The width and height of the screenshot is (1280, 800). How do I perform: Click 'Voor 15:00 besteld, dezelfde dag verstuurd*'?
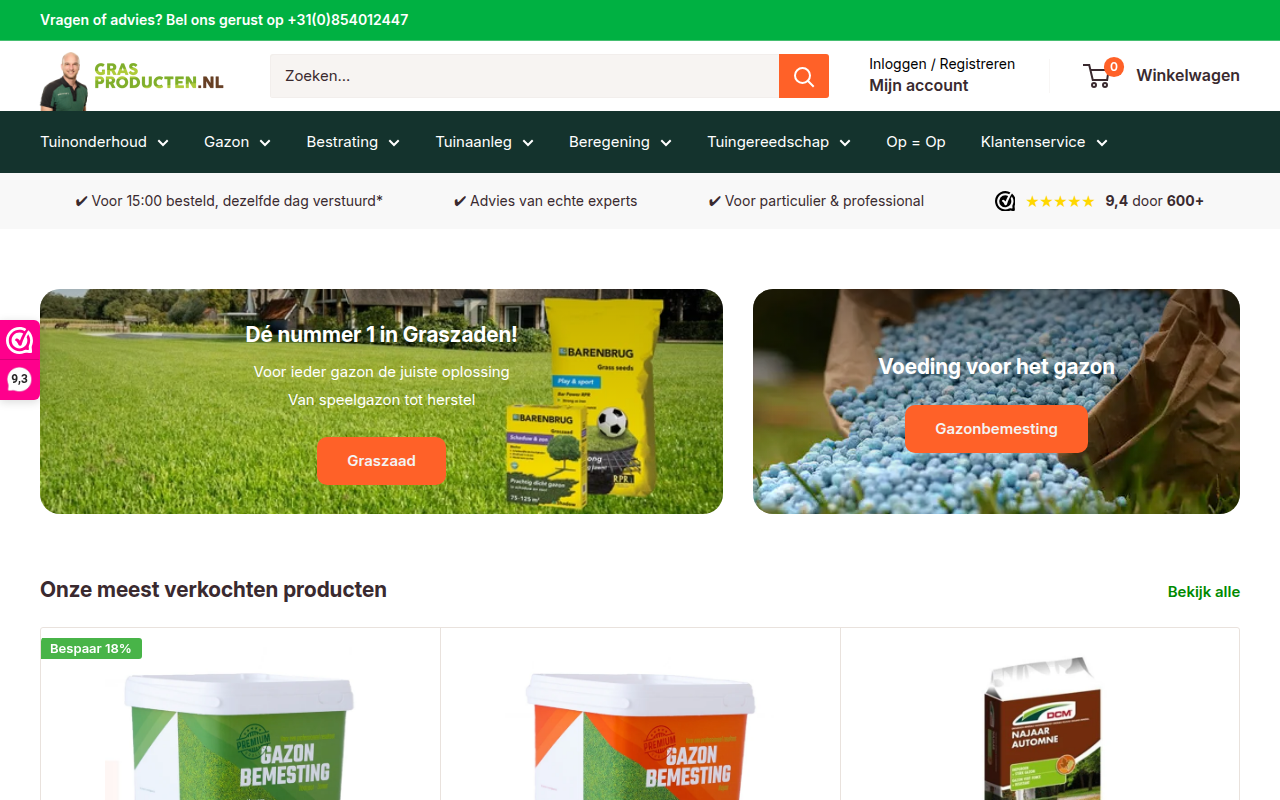pyautogui.click(x=229, y=201)
